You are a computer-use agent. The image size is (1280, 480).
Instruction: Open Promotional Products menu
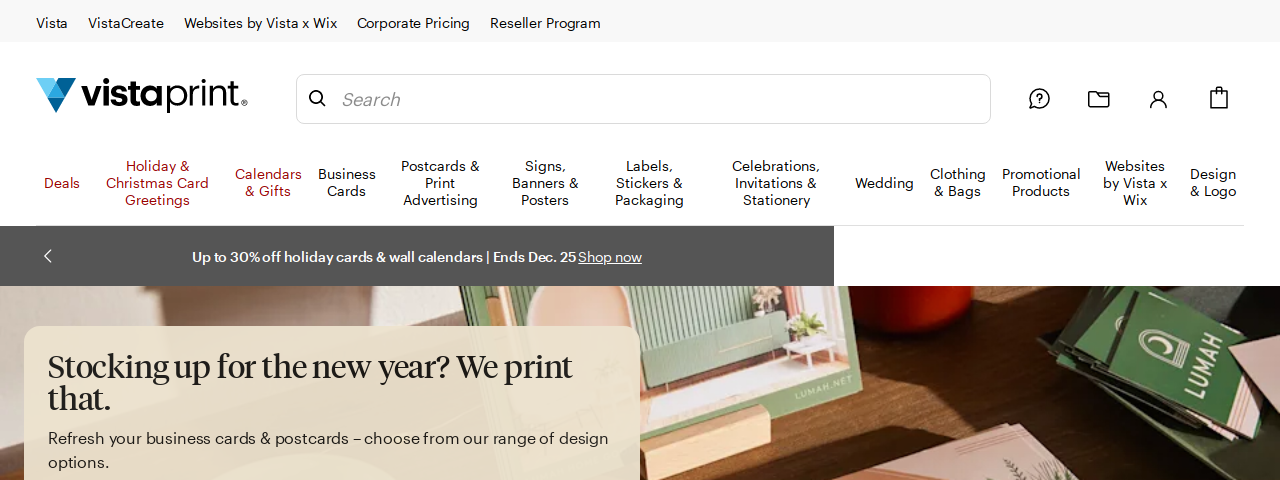point(1041,183)
